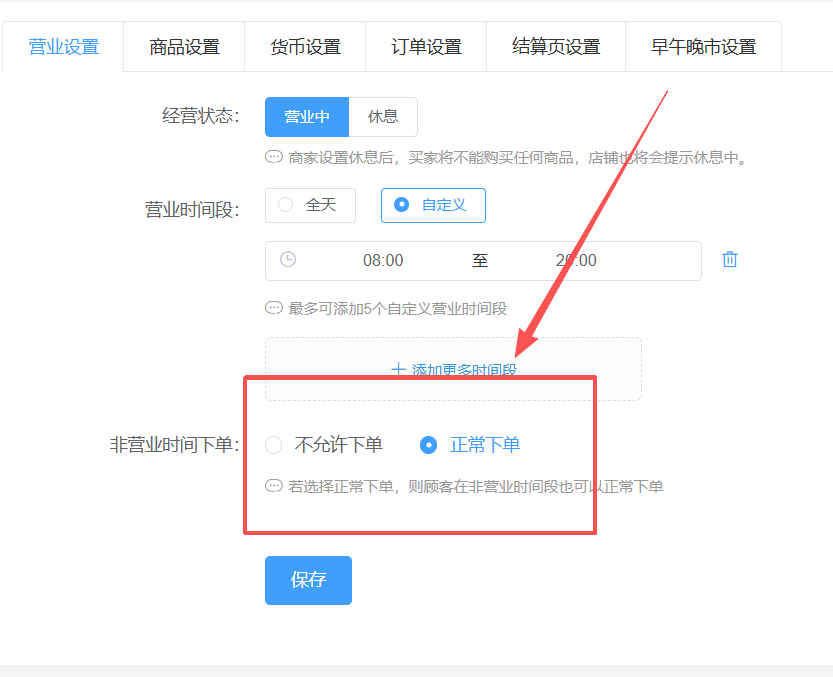The image size is (833, 677).
Task: Click the clock icon in the time range field
Action: point(288,260)
